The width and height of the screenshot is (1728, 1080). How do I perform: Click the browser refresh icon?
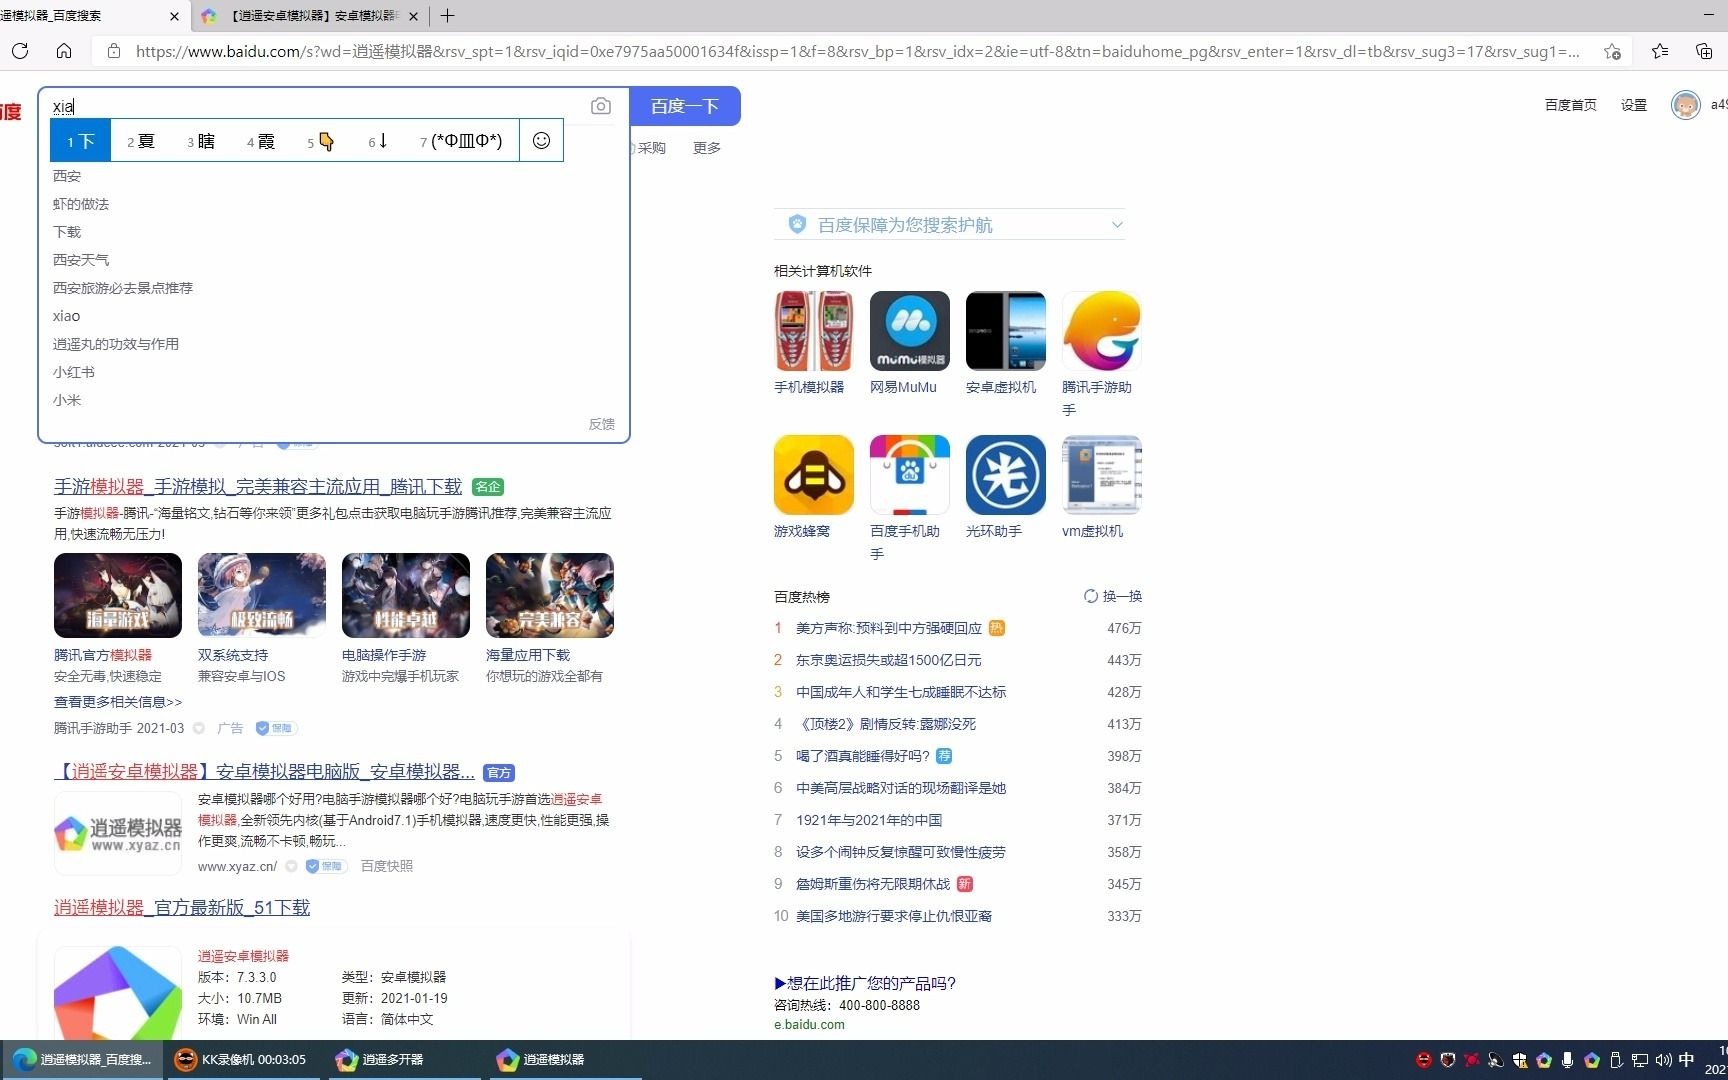tap(20, 51)
